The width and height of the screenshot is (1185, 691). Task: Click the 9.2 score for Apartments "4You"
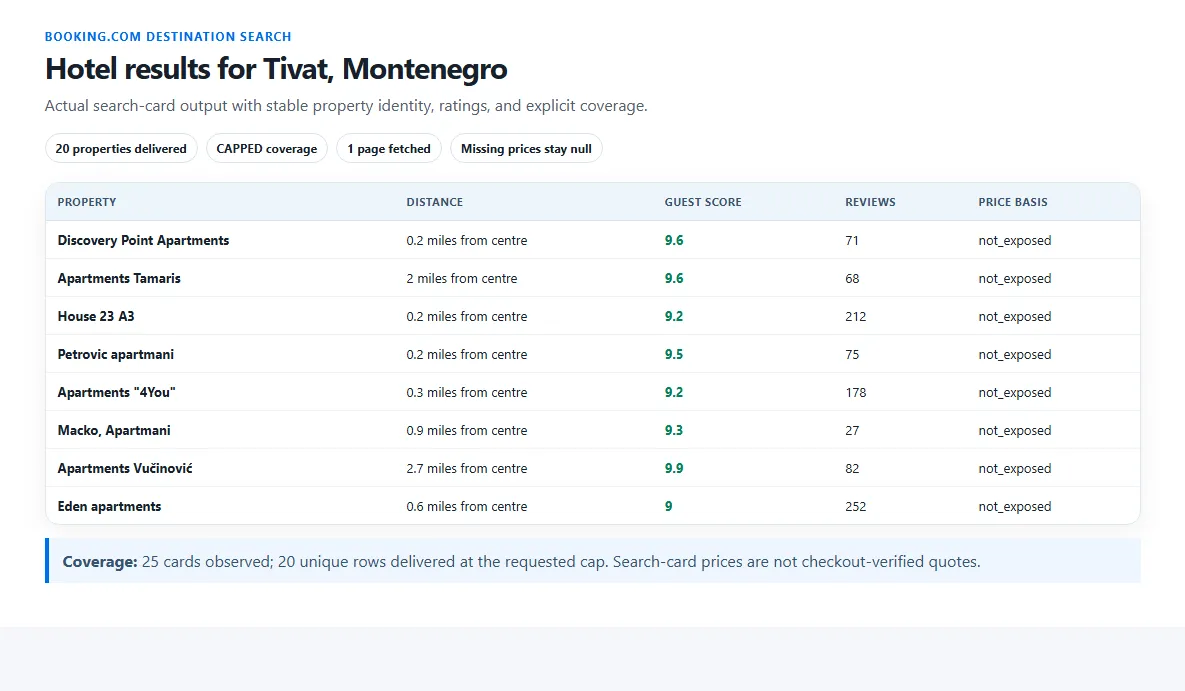pyautogui.click(x=673, y=392)
